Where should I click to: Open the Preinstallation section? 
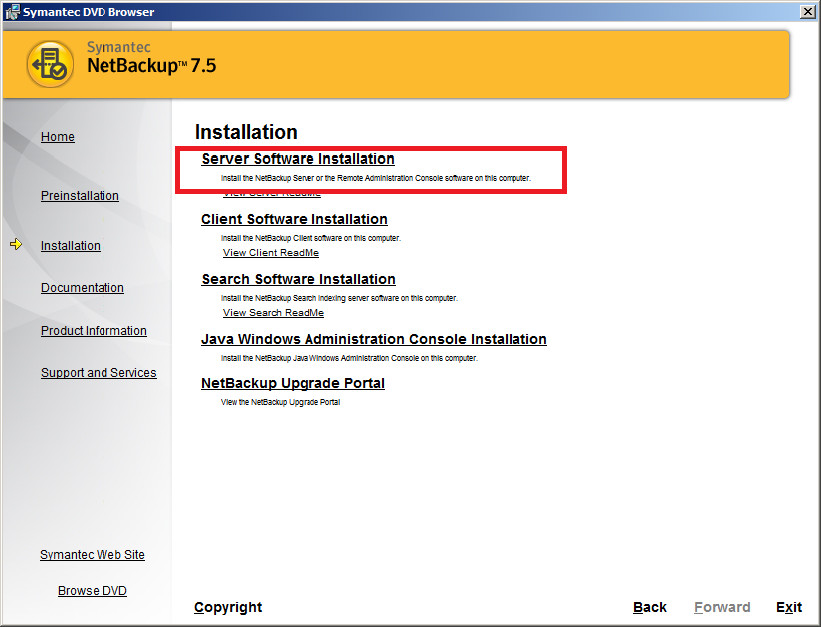coord(79,196)
